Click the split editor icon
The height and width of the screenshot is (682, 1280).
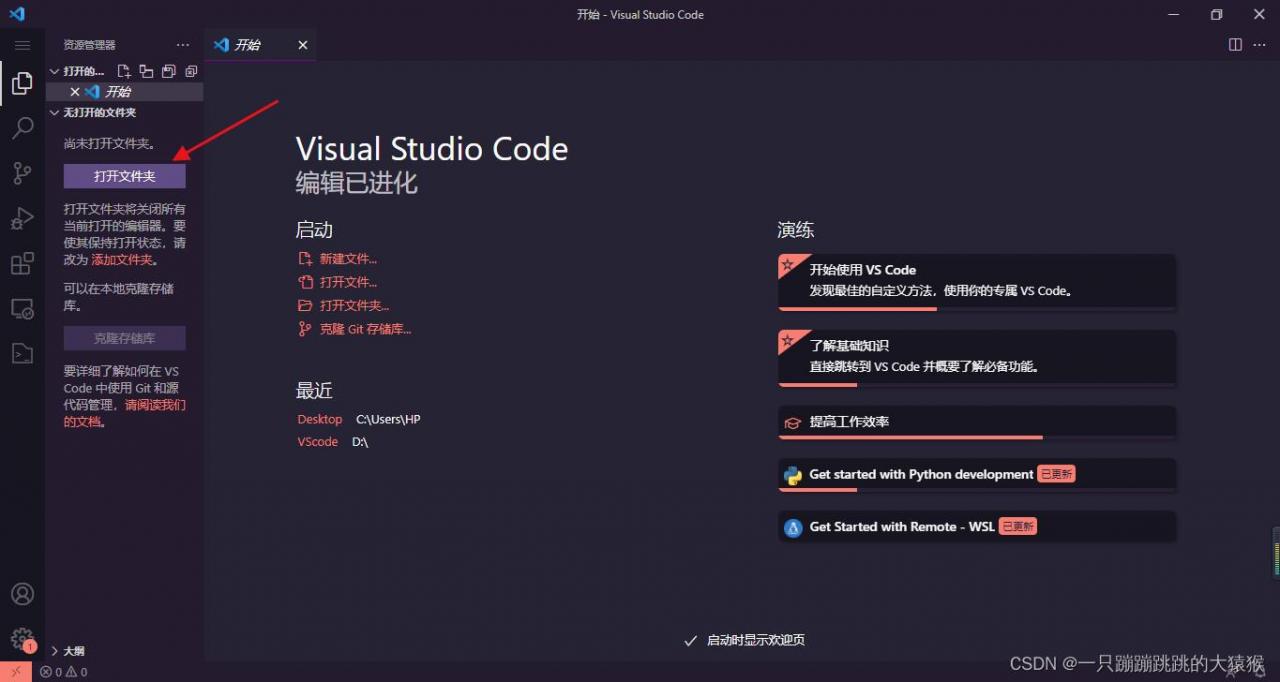[x=1235, y=45]
